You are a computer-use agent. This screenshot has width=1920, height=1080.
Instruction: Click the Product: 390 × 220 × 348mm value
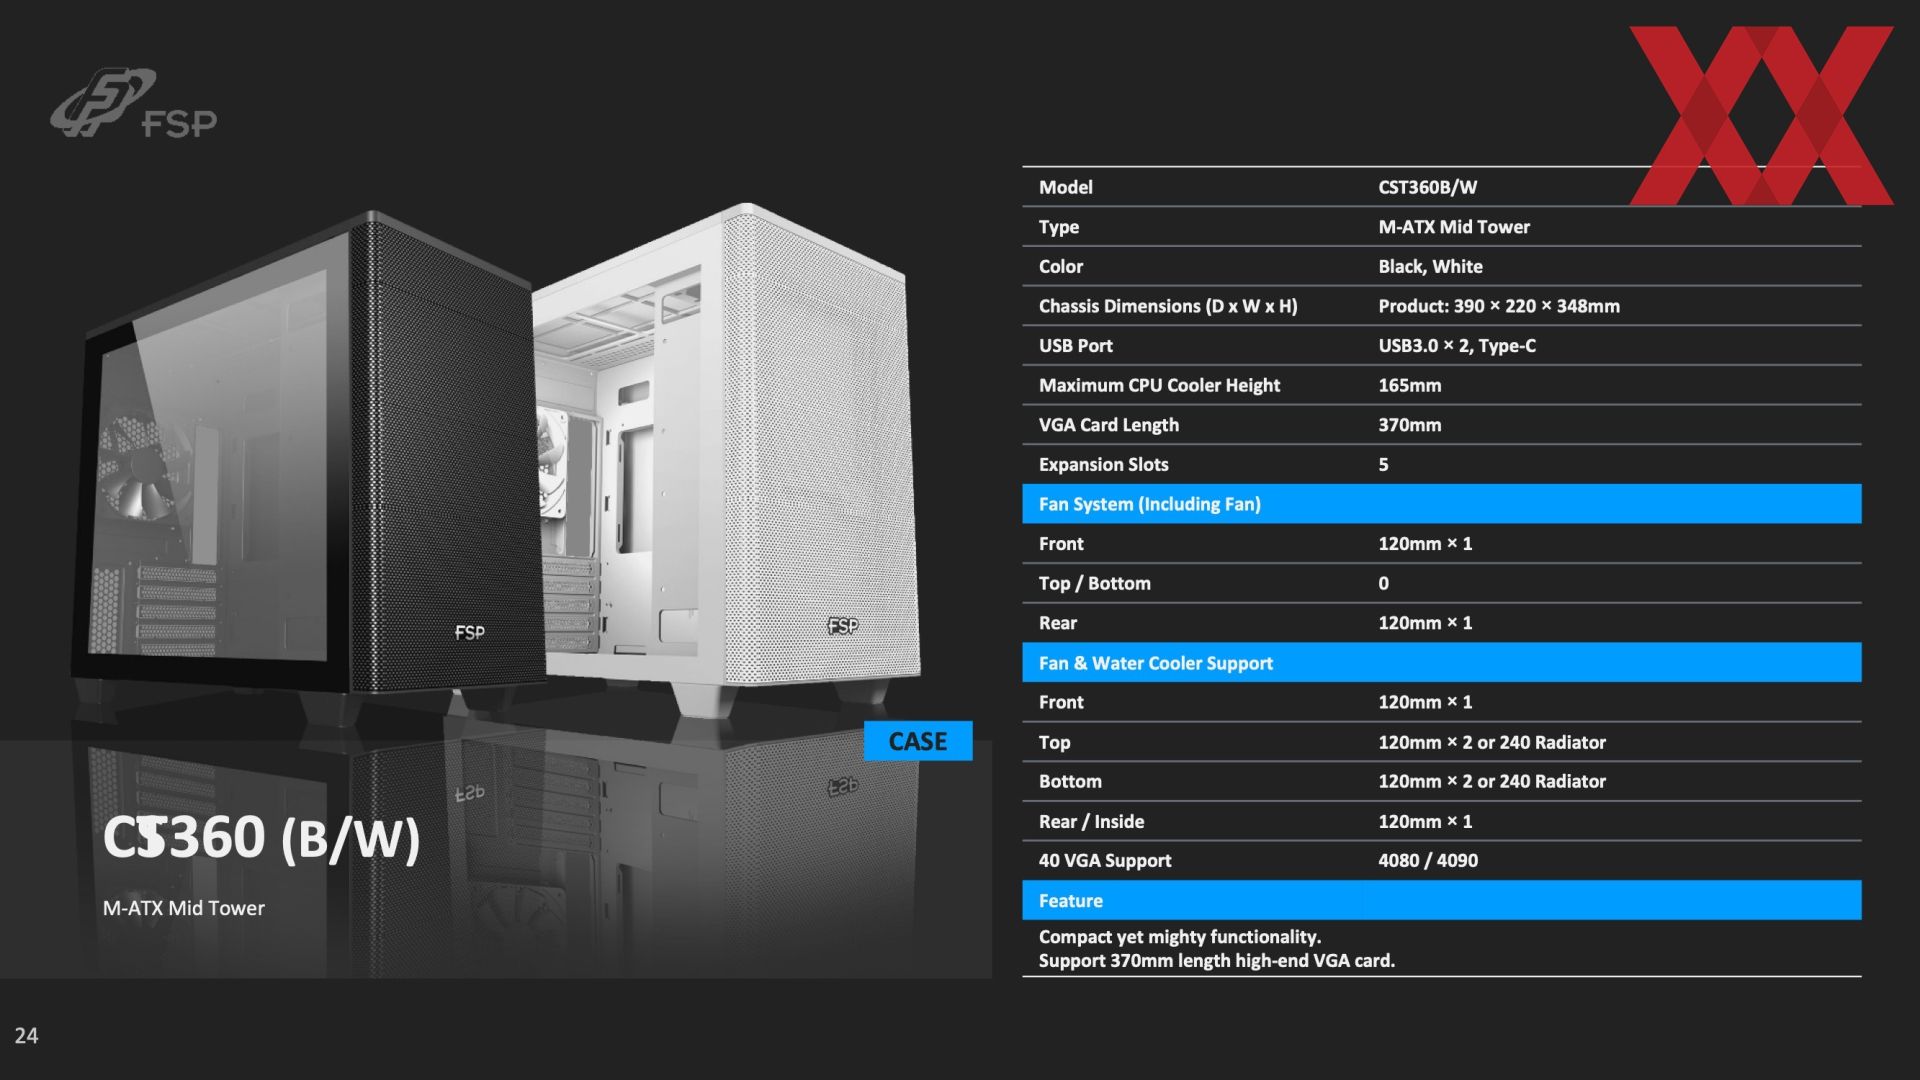(x=1498, y=306)
